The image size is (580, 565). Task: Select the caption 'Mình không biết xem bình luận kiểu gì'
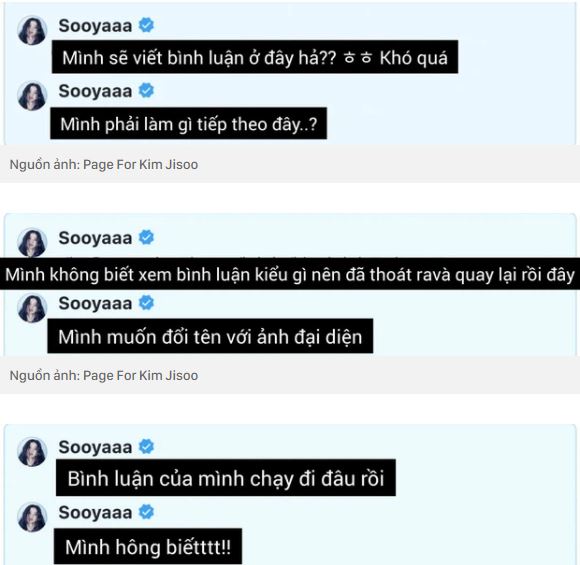290,274
